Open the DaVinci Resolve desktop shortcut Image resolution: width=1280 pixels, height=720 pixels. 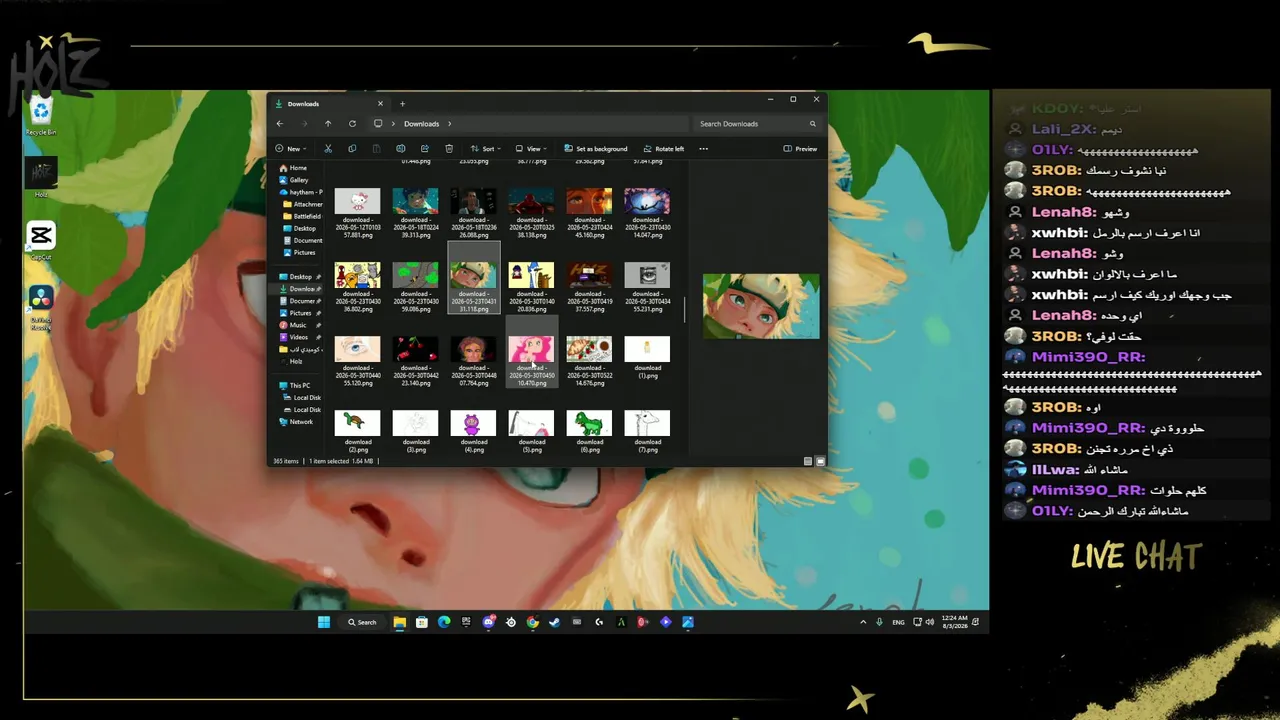click(41, 308)
